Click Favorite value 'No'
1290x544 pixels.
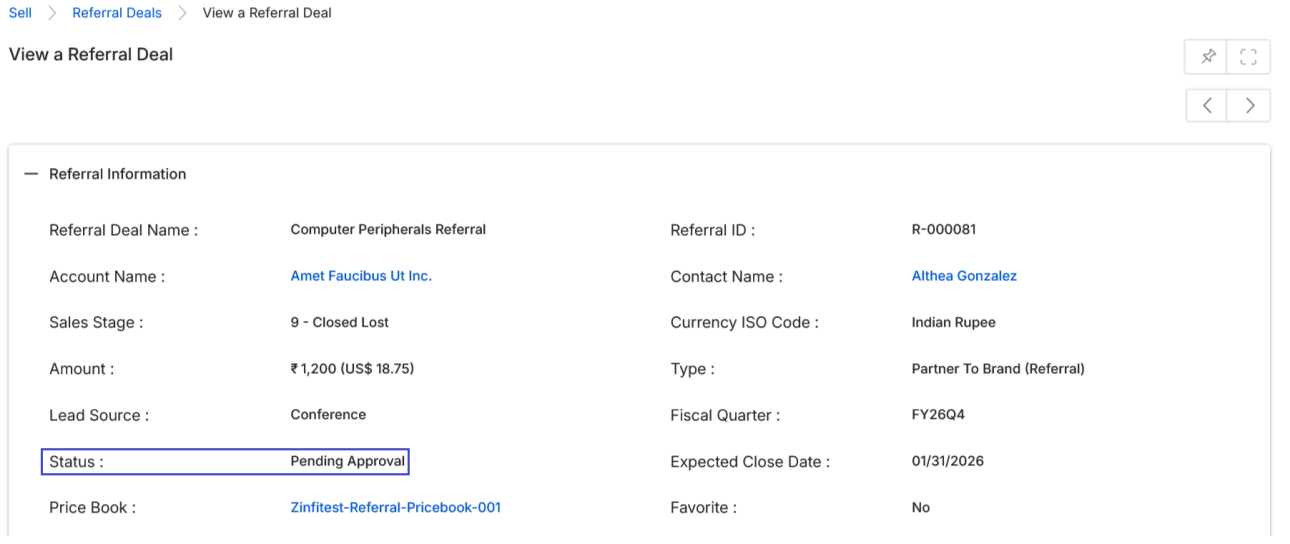coord(921,508)
